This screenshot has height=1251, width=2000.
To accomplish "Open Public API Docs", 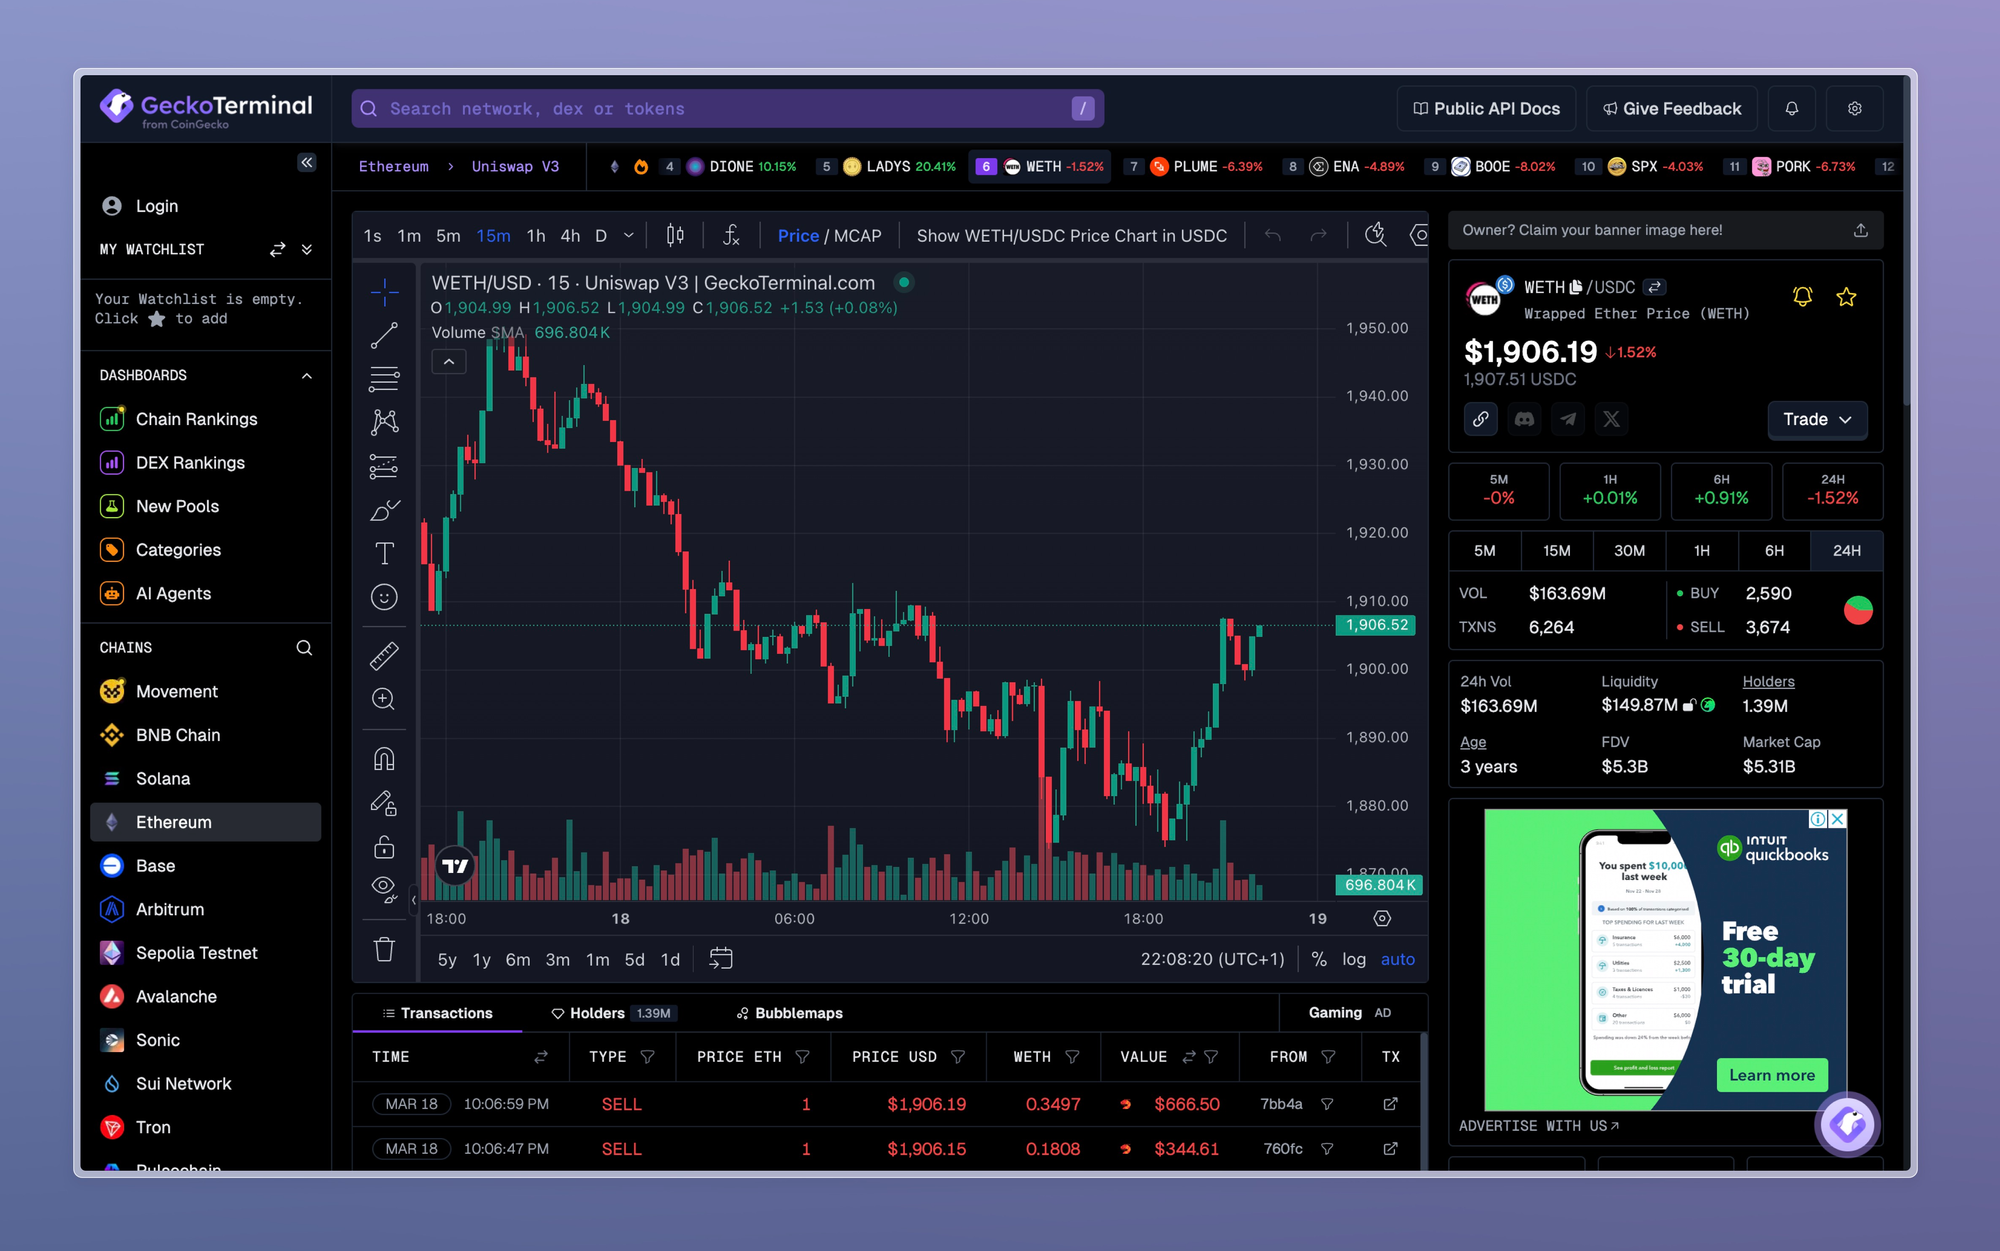I will tap(1486, 108).
